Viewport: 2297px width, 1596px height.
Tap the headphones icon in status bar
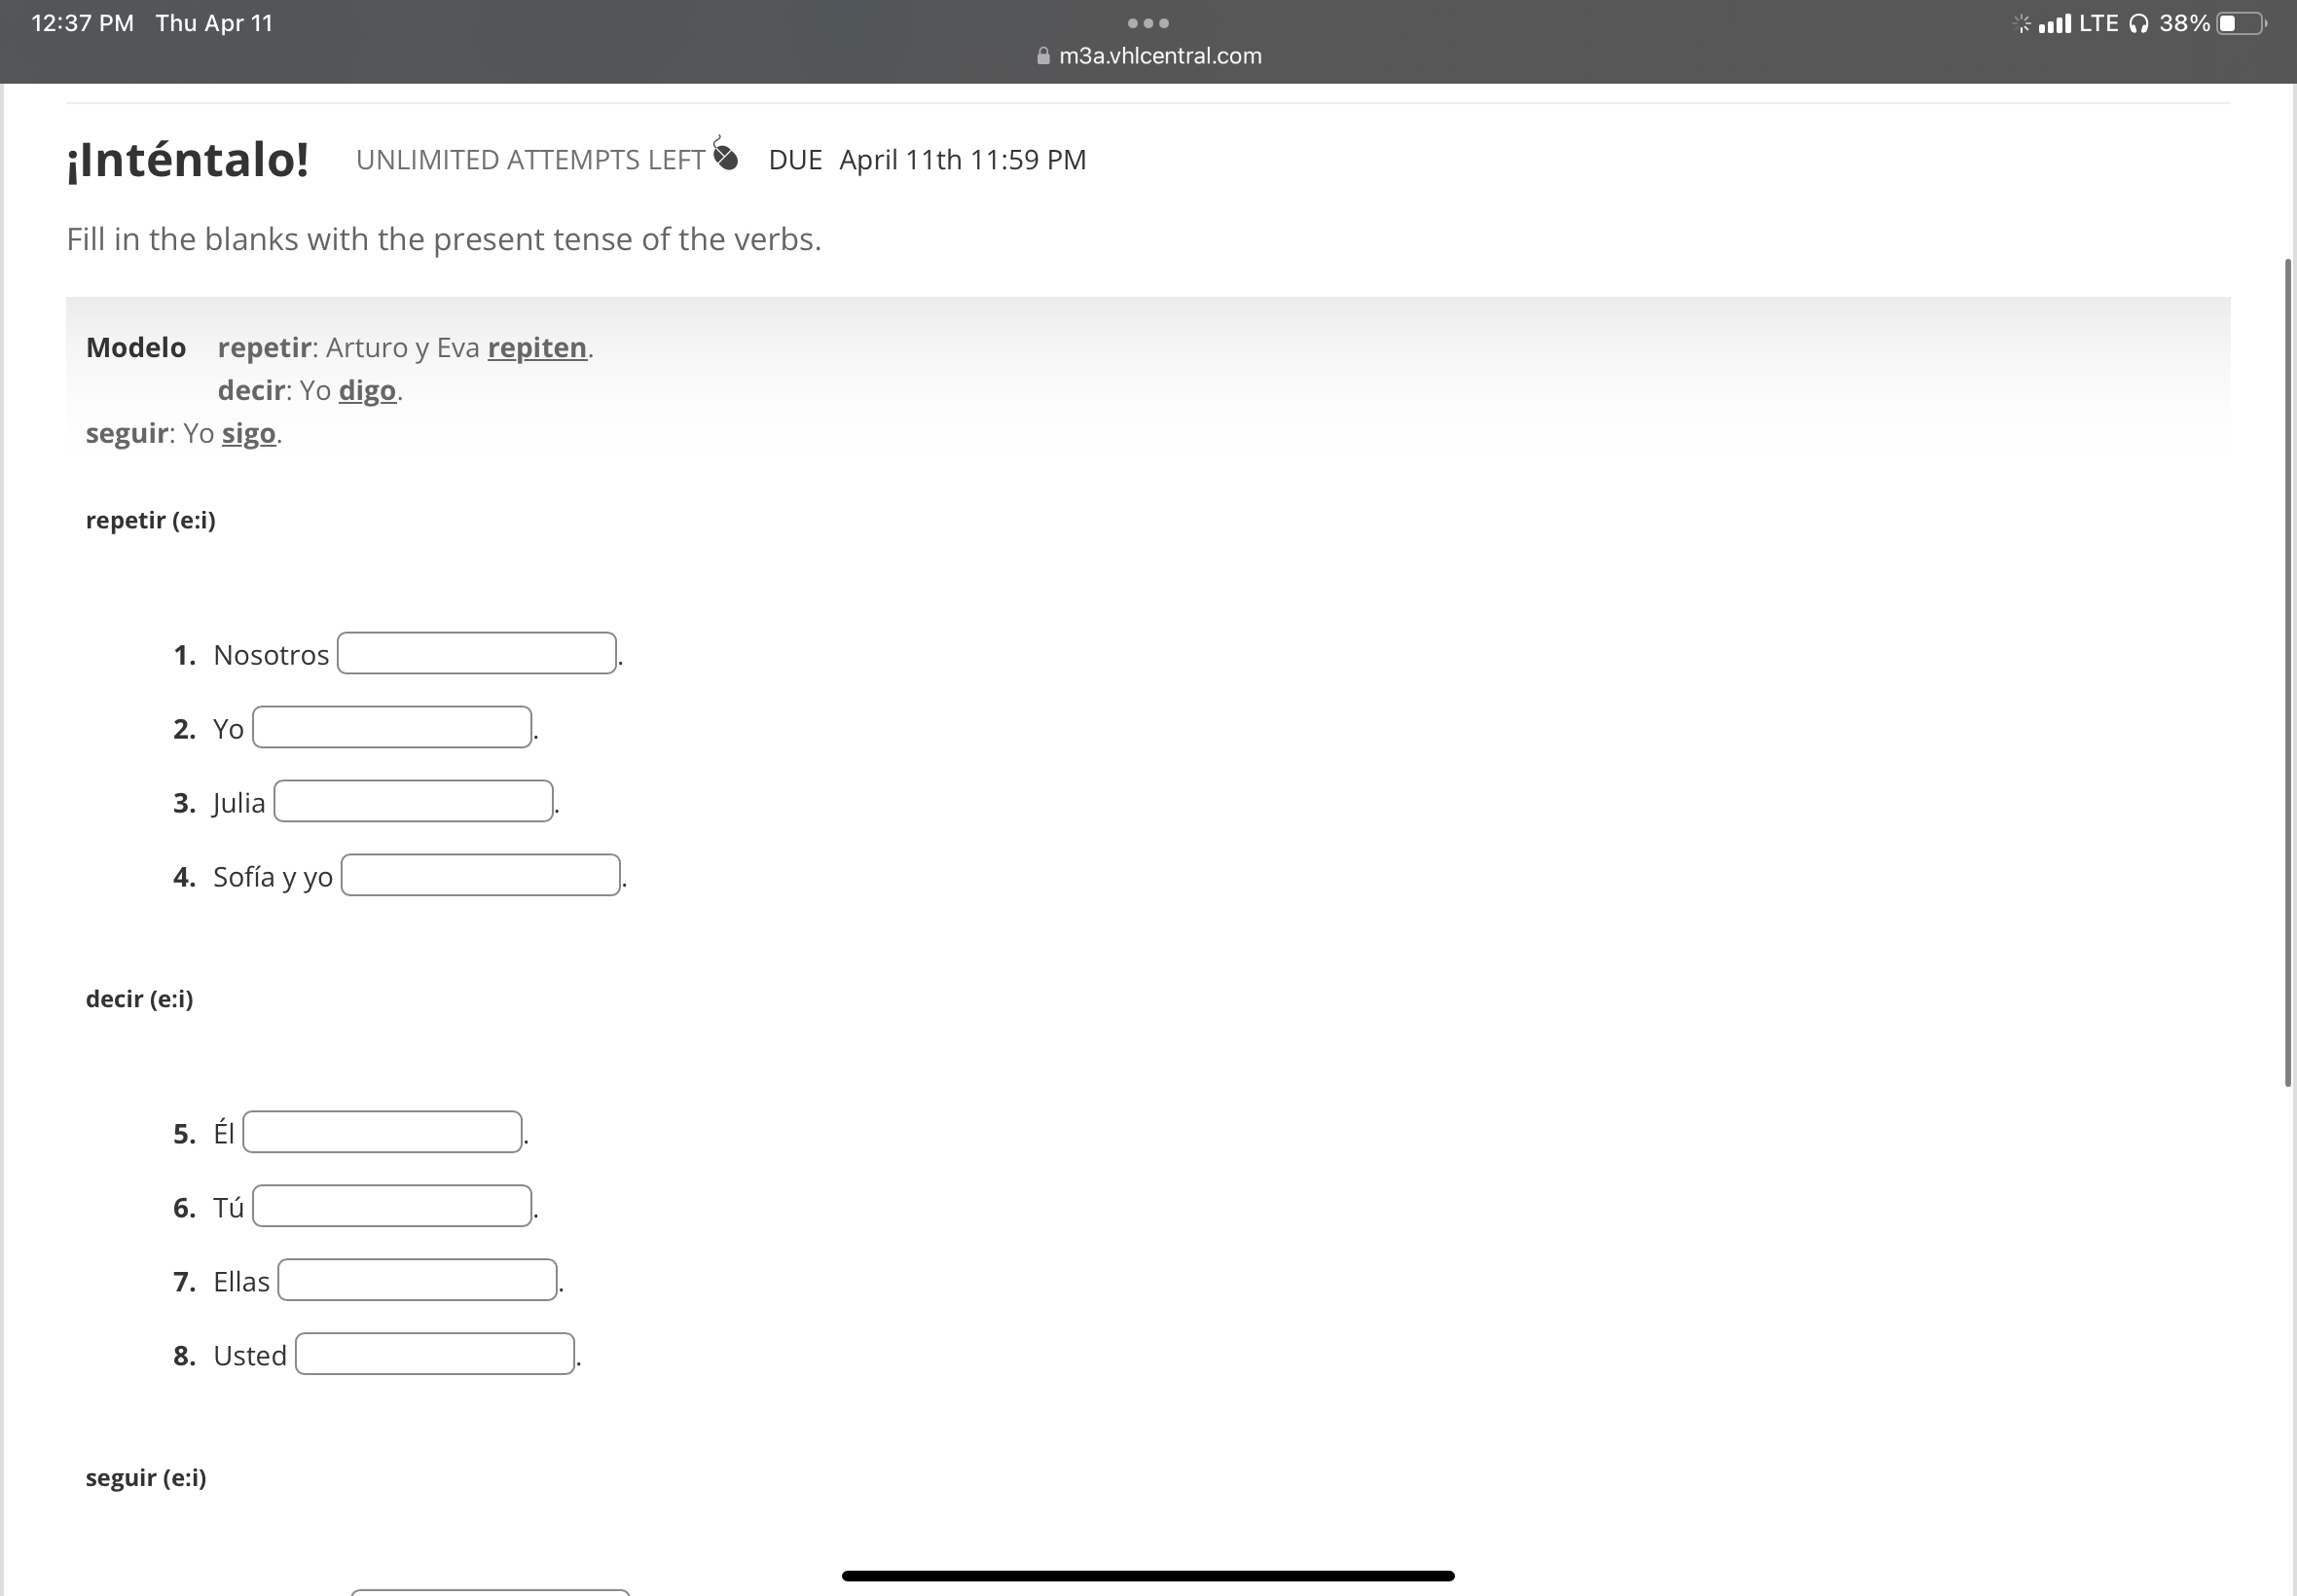pos(2138,24)
